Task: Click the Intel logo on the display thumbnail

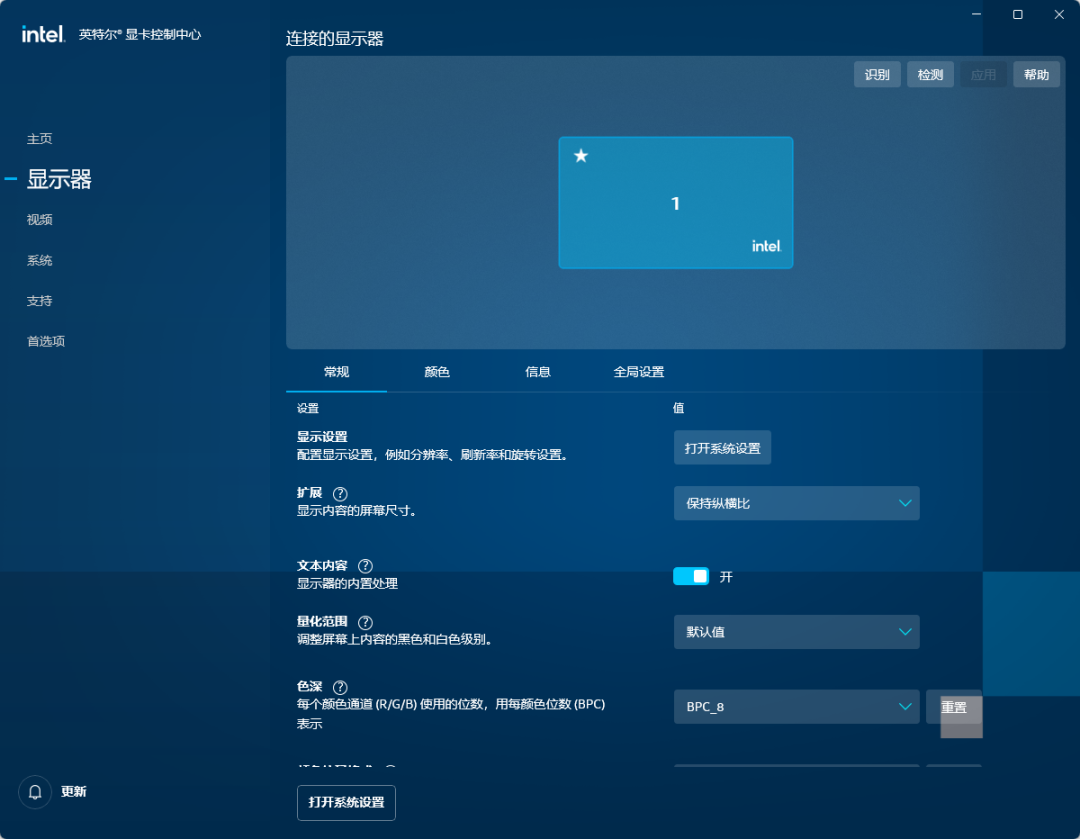Action: 766,246
